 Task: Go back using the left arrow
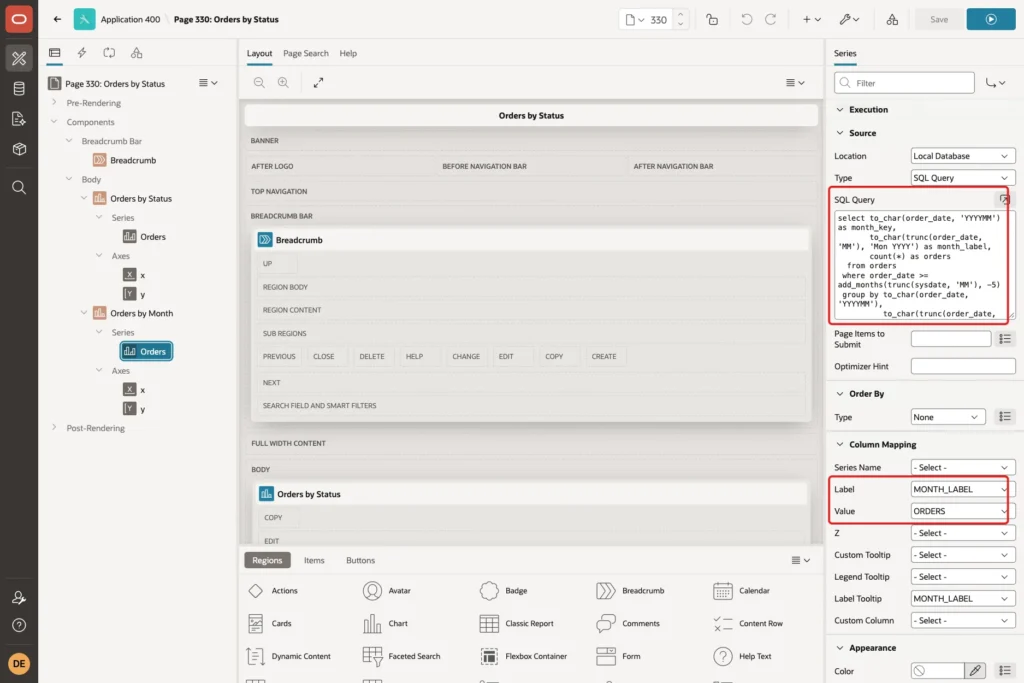[x=57, y=19]
